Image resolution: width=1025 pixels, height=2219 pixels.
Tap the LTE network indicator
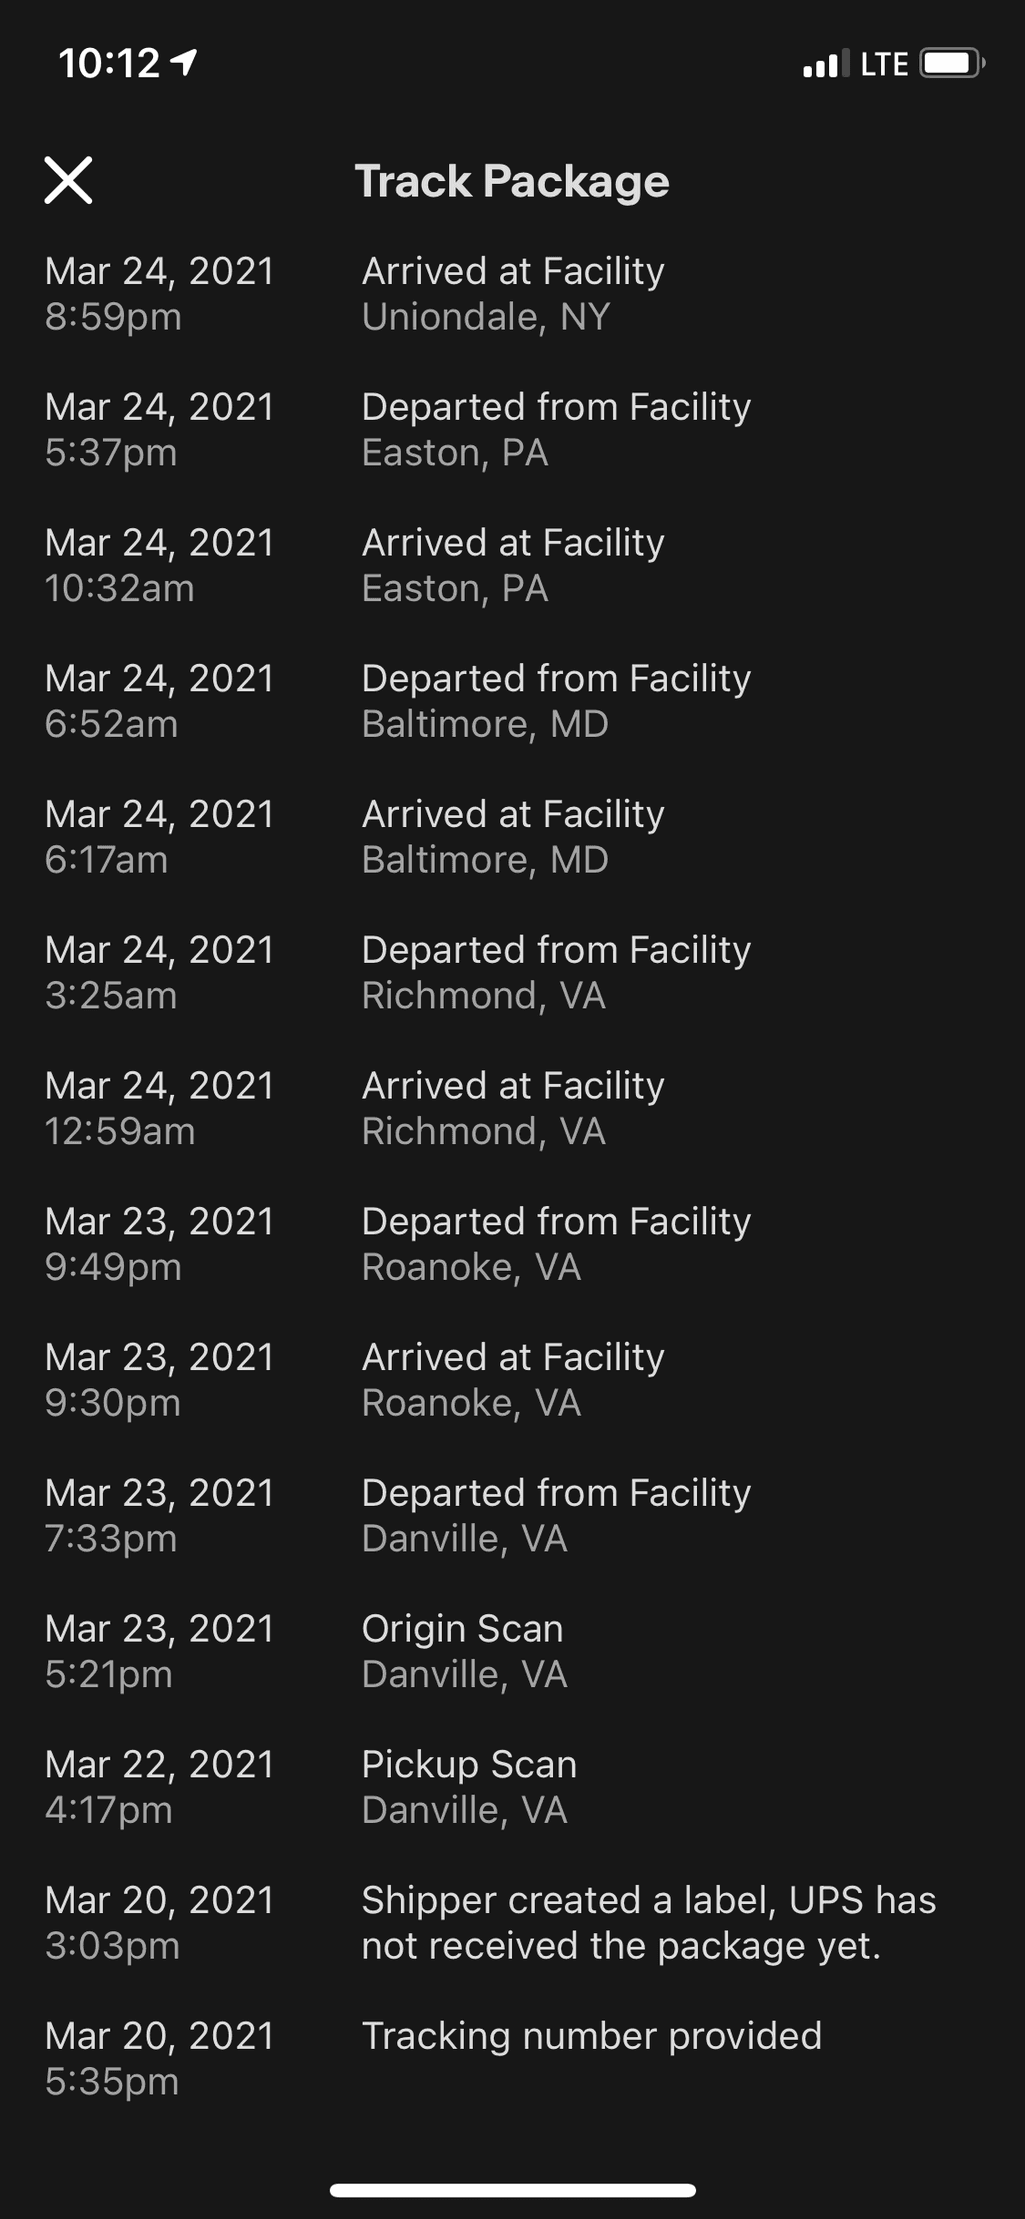[884, 65]
